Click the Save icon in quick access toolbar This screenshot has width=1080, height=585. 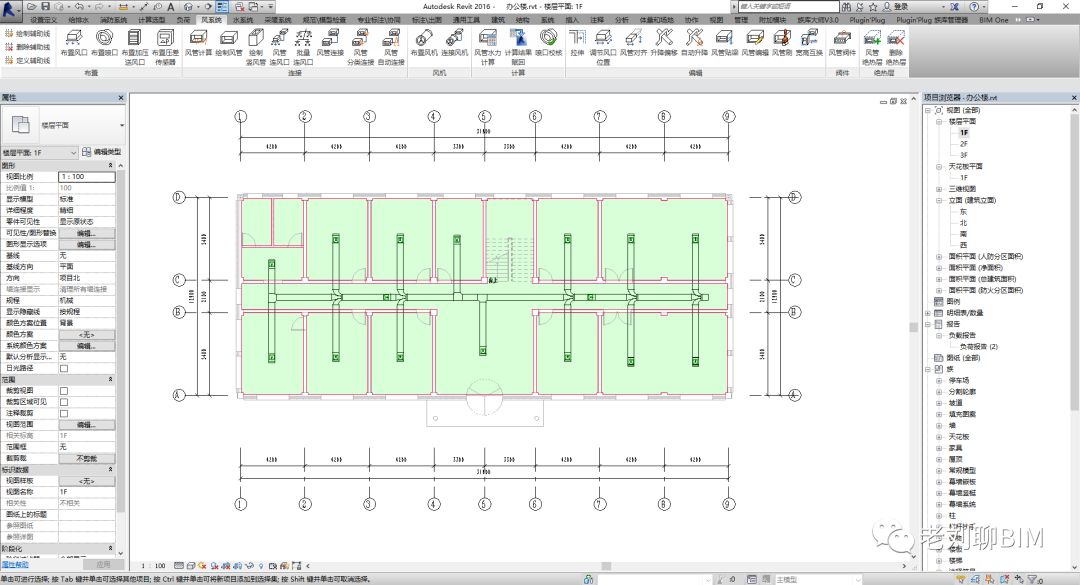[x=45, y=6]
